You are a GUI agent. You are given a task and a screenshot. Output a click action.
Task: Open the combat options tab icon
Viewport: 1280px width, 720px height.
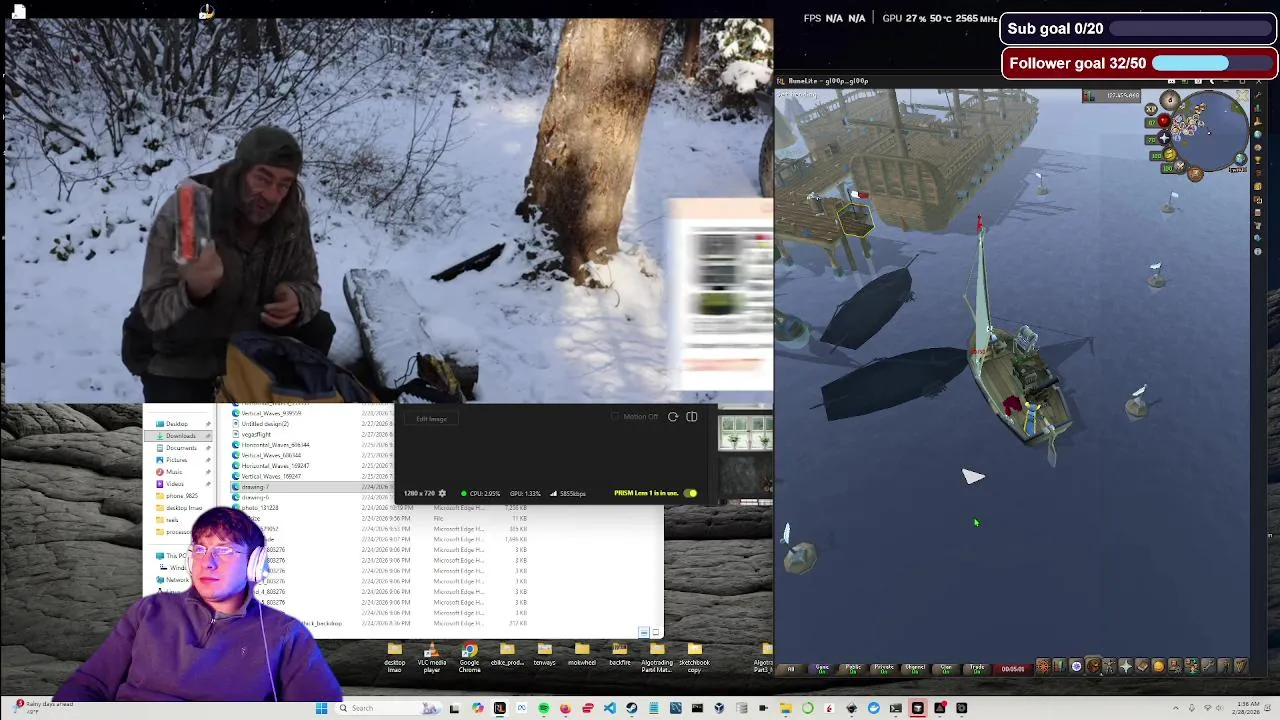[x=1044, y=666]
